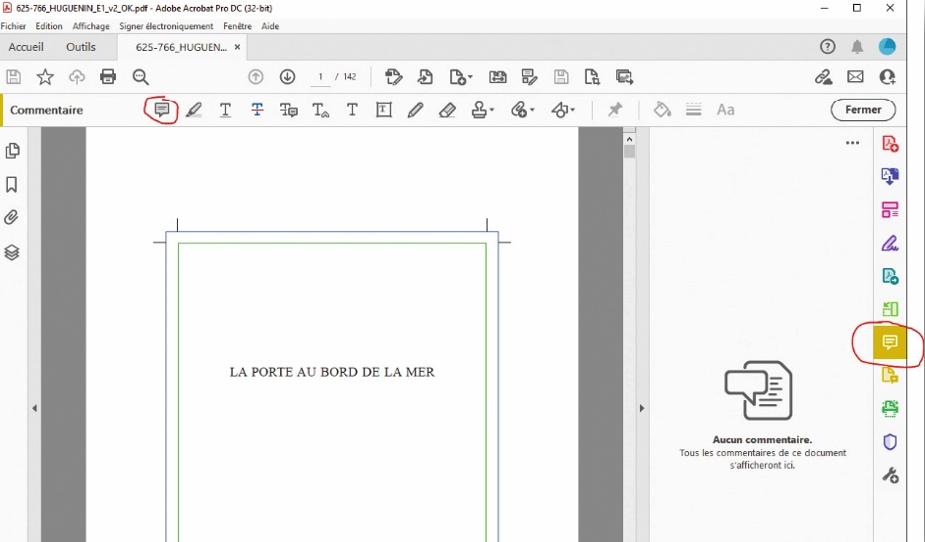Toggle the page thumbnails panel

[x=12, y=151]
